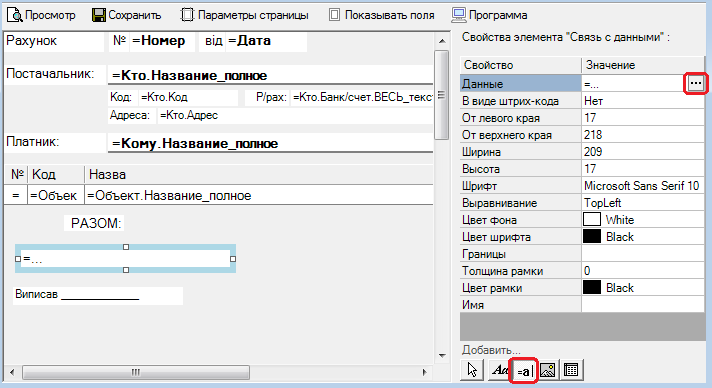The image size is (712, 388).
Task: Select the =Кто.Банк/счет.ВЕСЬ_текст field
Action: [x=362, y=97]
